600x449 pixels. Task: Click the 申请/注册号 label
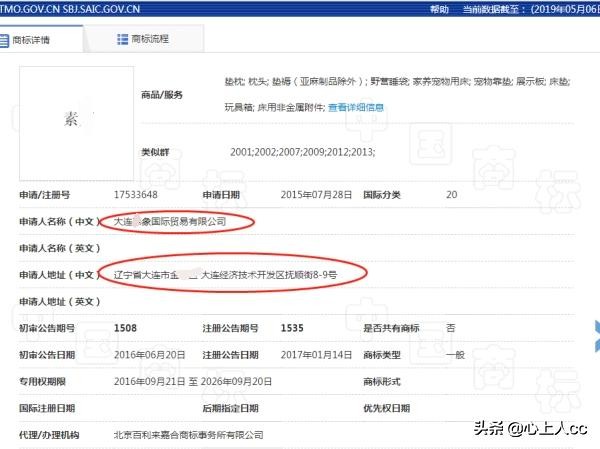tap(45, 195)
